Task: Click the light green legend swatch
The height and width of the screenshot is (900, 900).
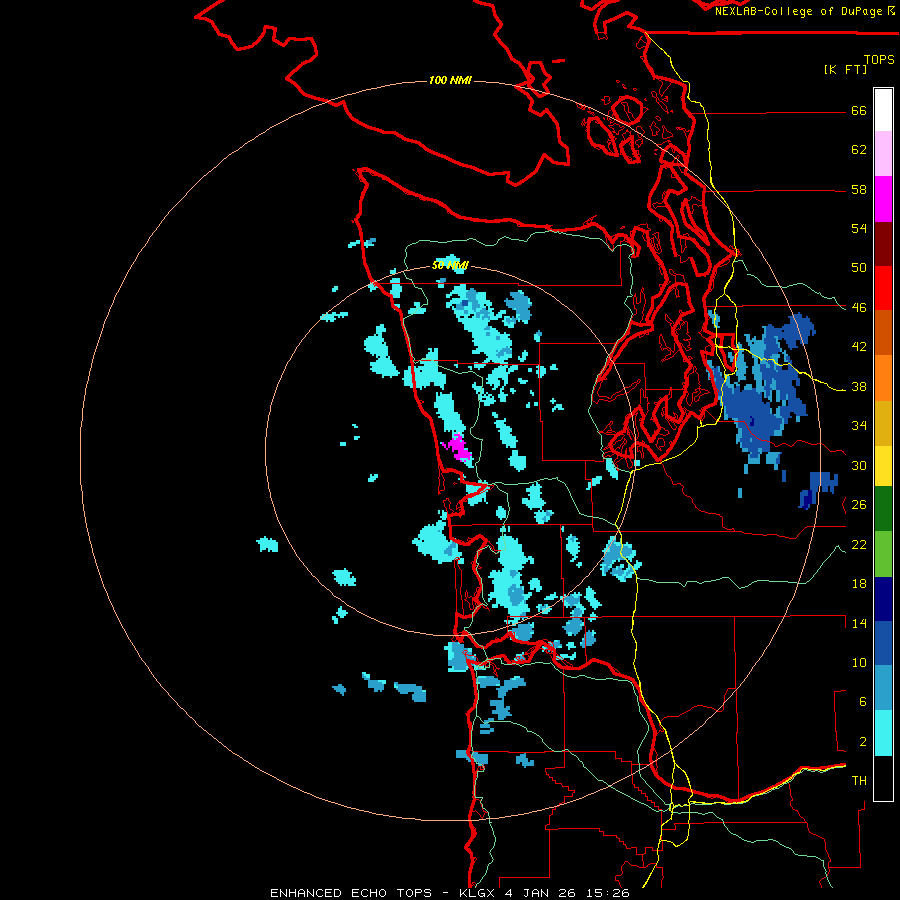Action: [x=883, y=553]
